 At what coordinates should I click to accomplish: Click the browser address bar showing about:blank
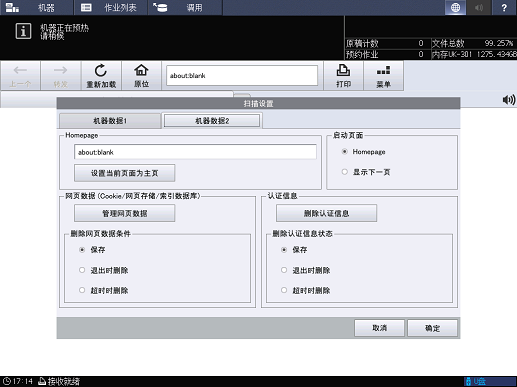point(242,75)
